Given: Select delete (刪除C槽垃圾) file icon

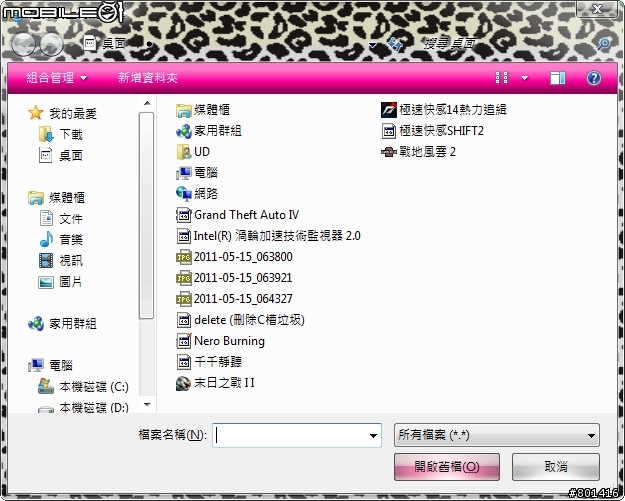Looking at the screenshot, I should click(x=183, y=320).
